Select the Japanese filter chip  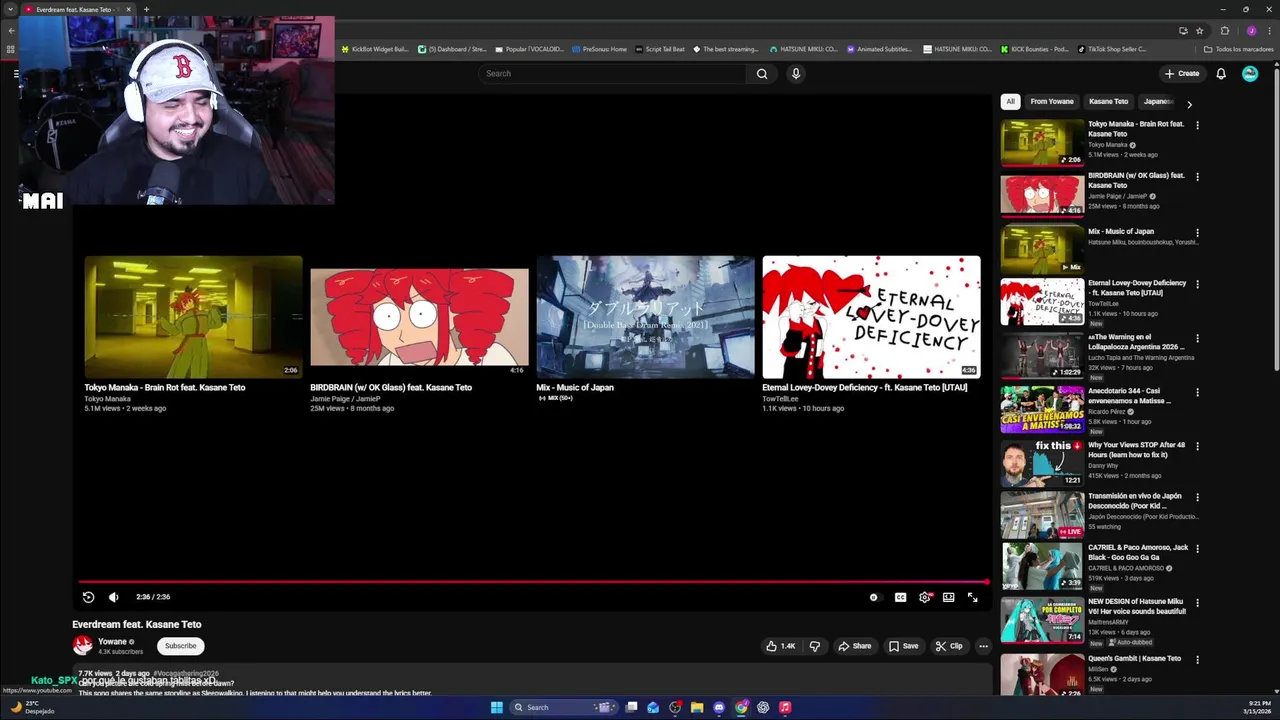1158,101
